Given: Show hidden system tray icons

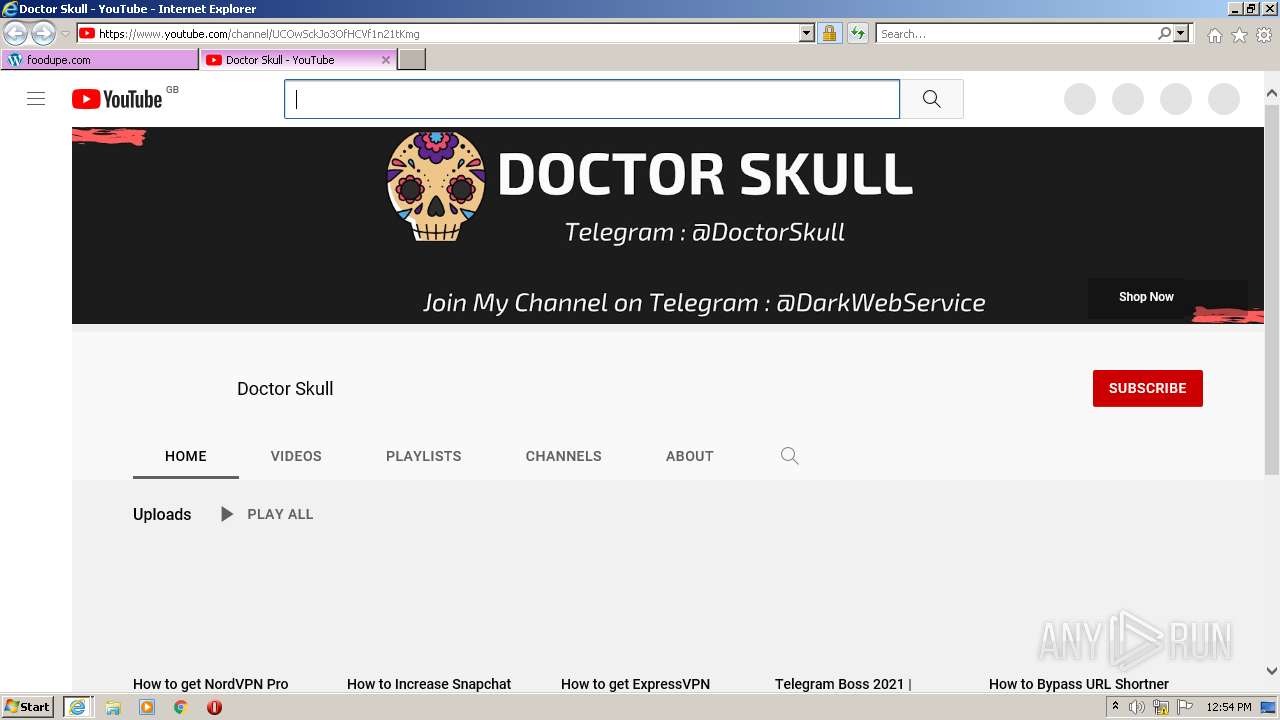Looking at the screenshot, I should 1115,707.
